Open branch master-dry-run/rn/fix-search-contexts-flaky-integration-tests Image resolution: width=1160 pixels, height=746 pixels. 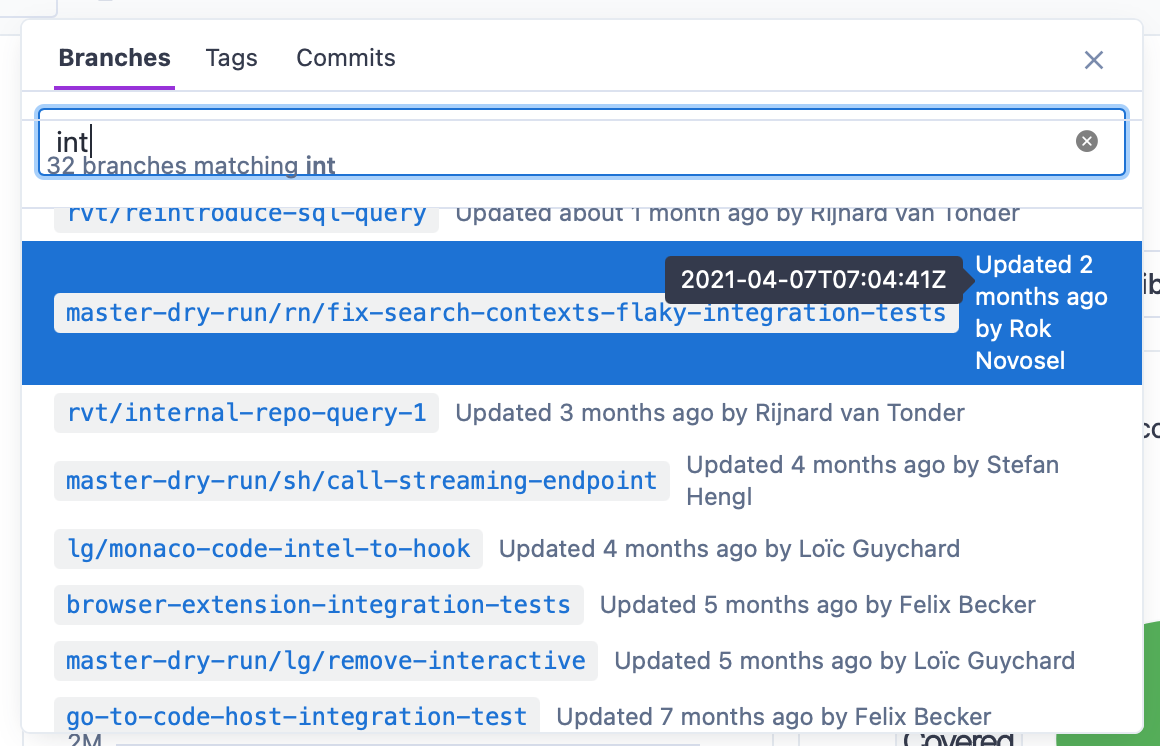click(506, 313)
